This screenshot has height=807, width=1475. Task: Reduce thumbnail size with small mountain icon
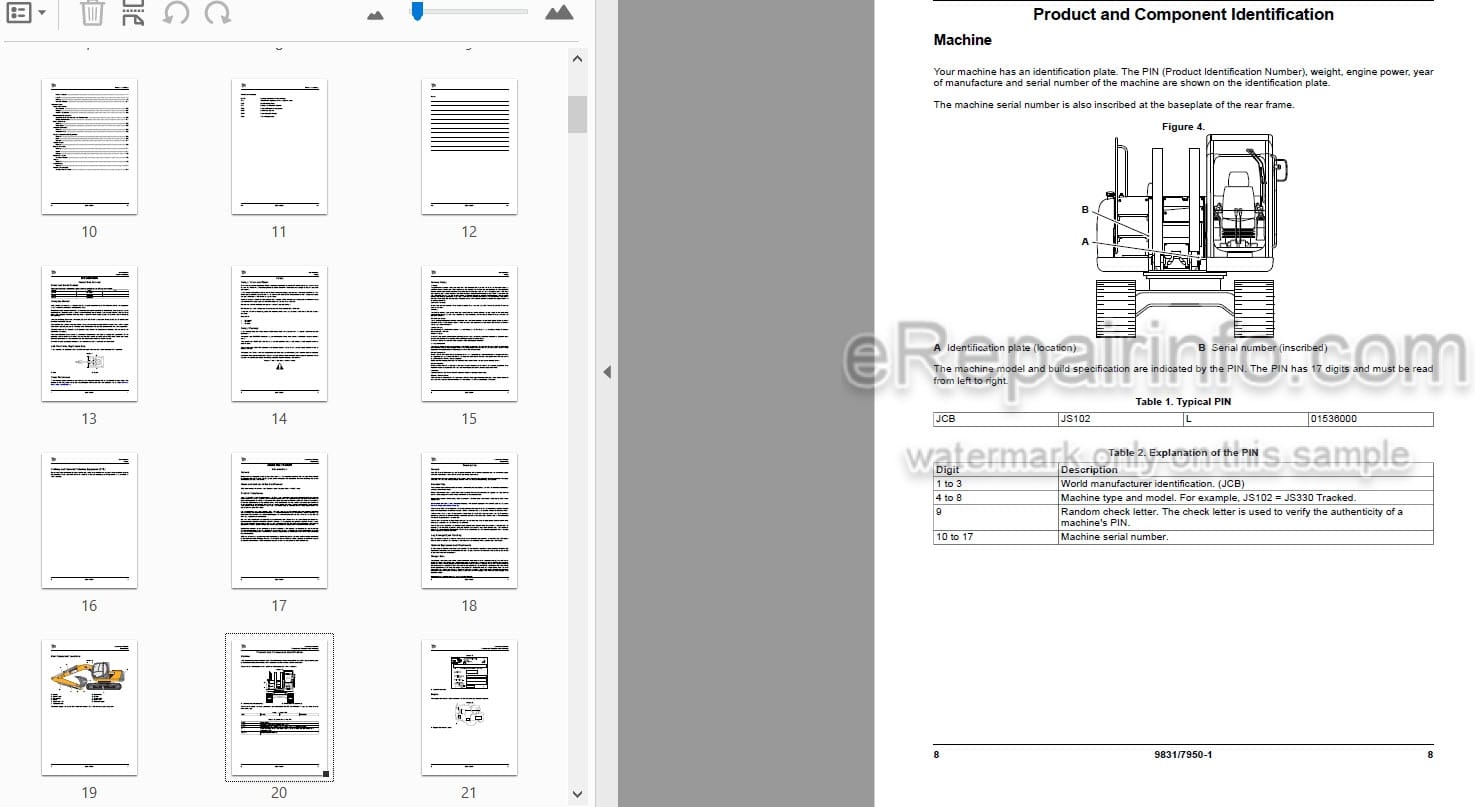376,14
